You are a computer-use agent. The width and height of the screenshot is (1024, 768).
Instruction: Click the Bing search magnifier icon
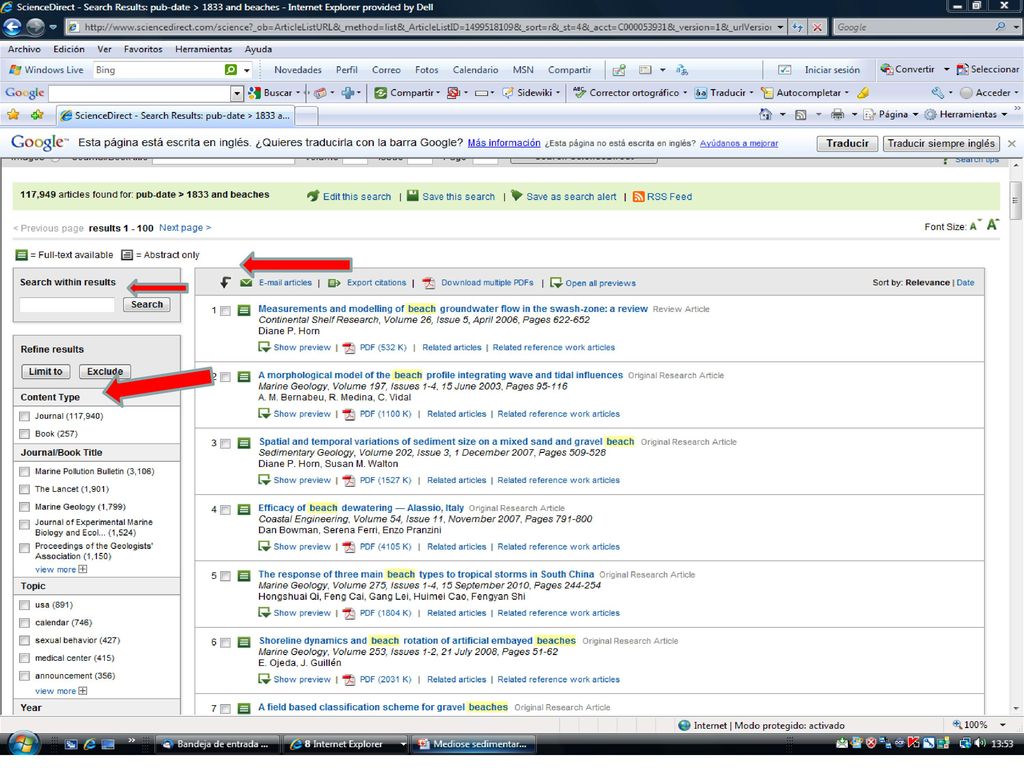click(x=231, y=70)
